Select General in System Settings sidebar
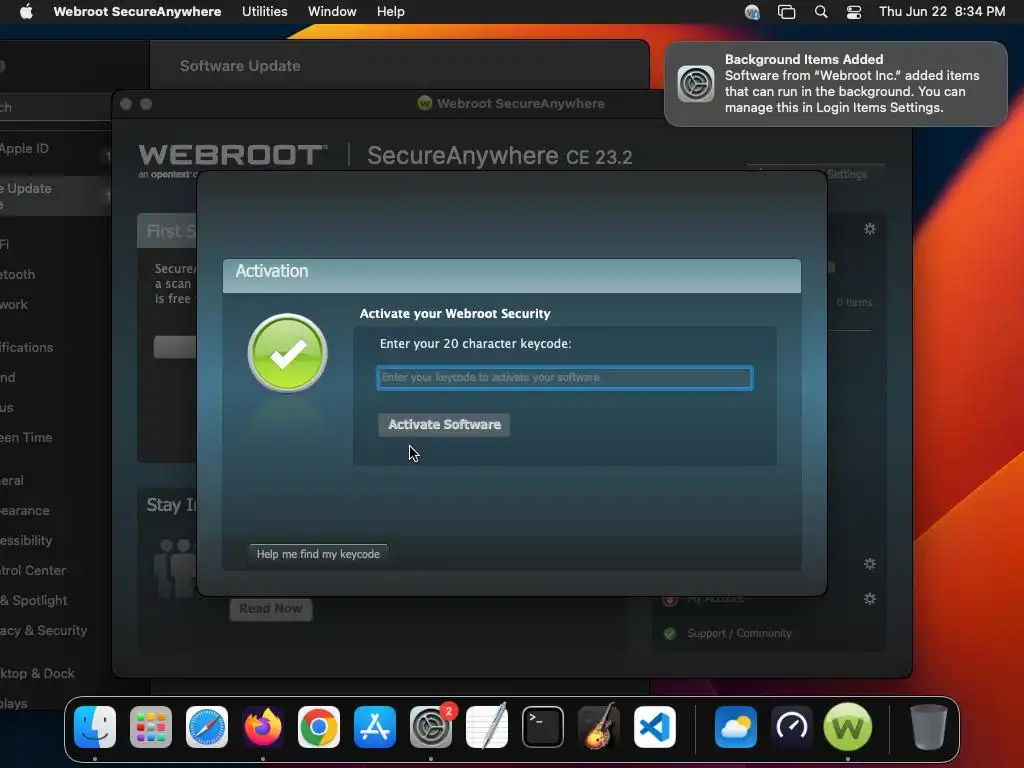The width and height of the screenshot is (1024, 768). point(12,480)
